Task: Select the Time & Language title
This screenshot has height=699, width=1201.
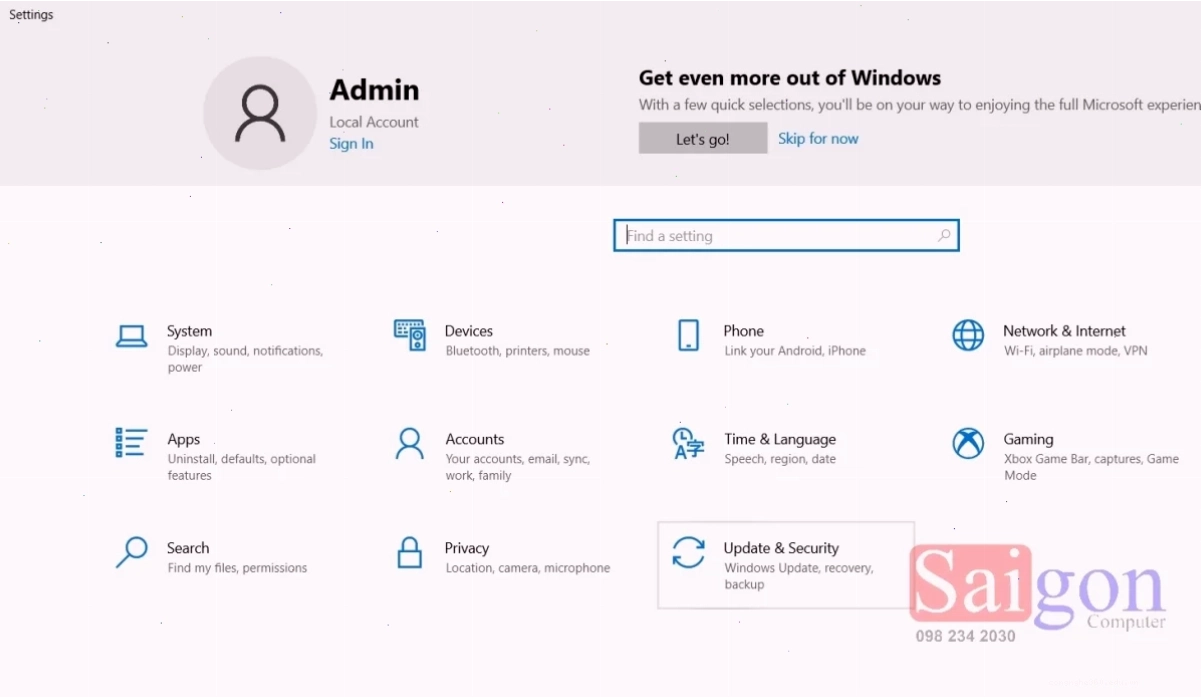Action: (x=780, y=439)
